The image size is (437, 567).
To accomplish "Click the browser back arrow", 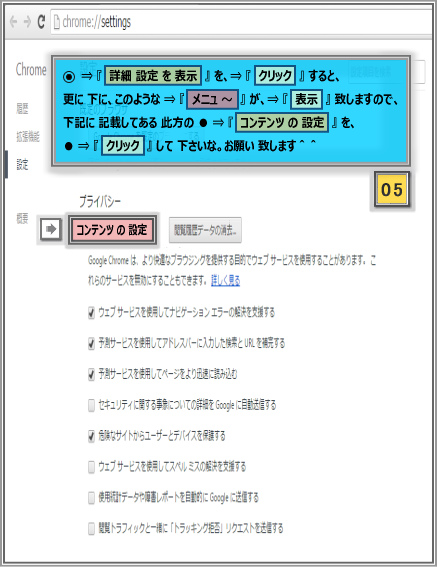I will (x=13, y=22).
